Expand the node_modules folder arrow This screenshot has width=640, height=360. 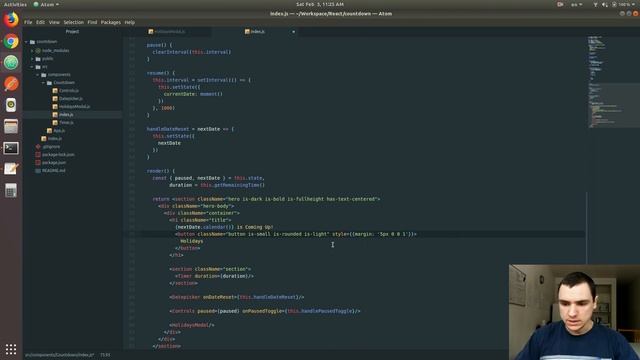tap(32, 51)
